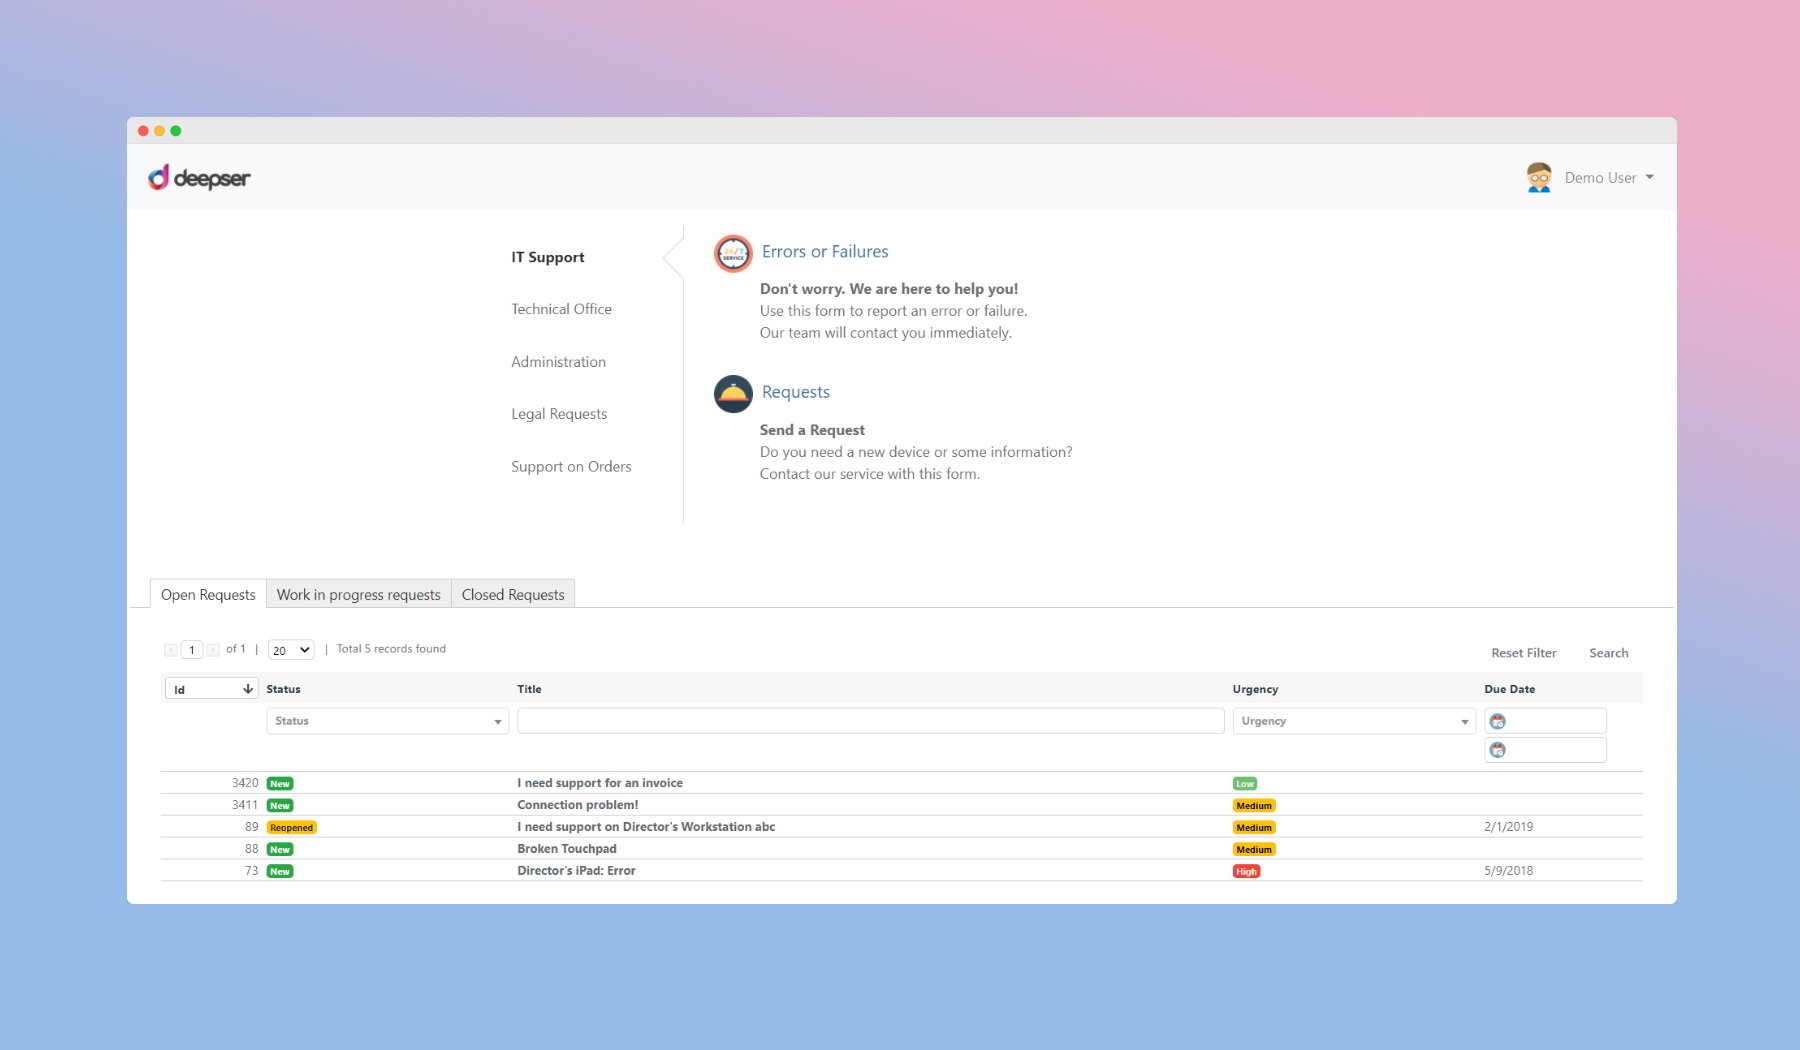1800x1050 pixels.
Task: Click the Search button
Action: tap(1608, 653)
